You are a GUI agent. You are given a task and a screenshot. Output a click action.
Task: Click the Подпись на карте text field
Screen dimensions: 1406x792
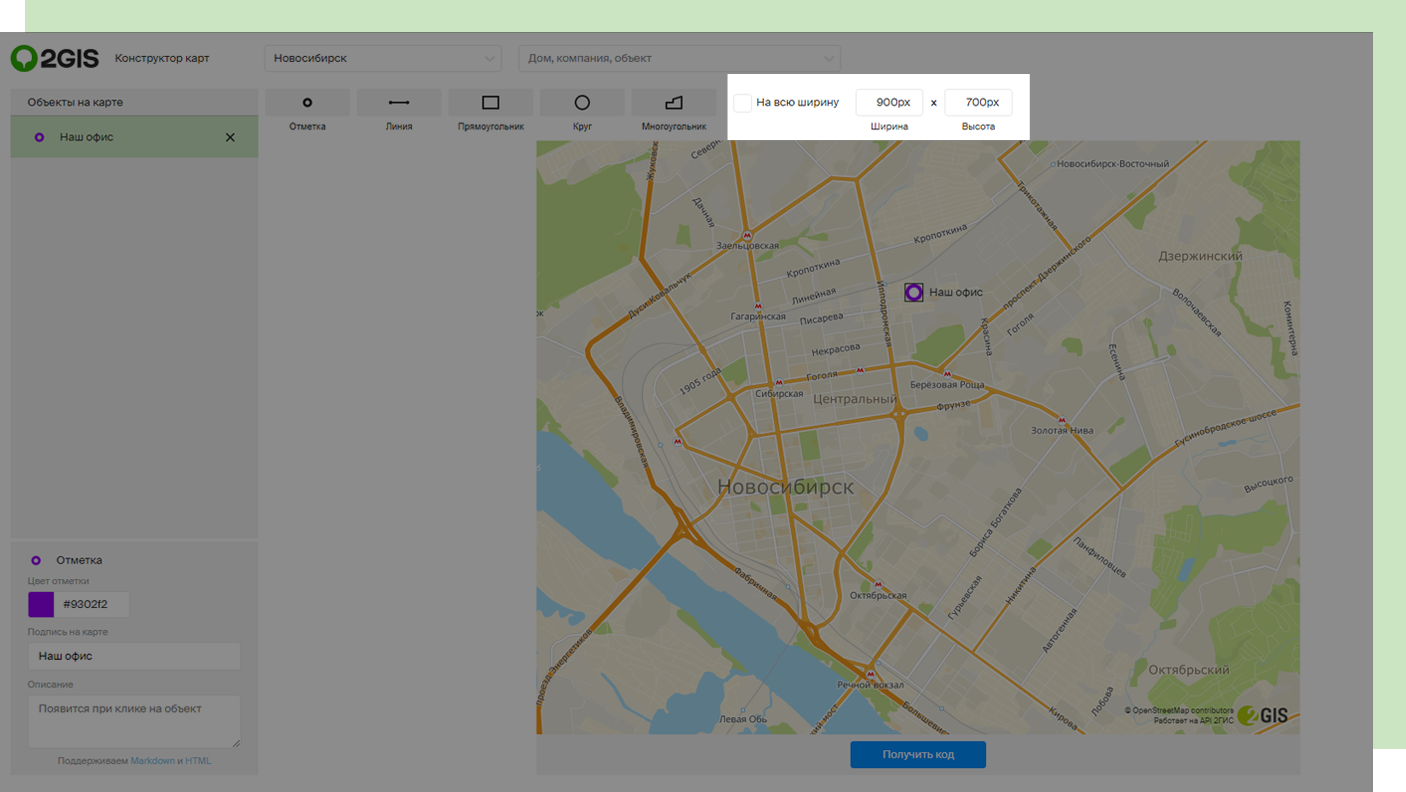pos(134,656)
